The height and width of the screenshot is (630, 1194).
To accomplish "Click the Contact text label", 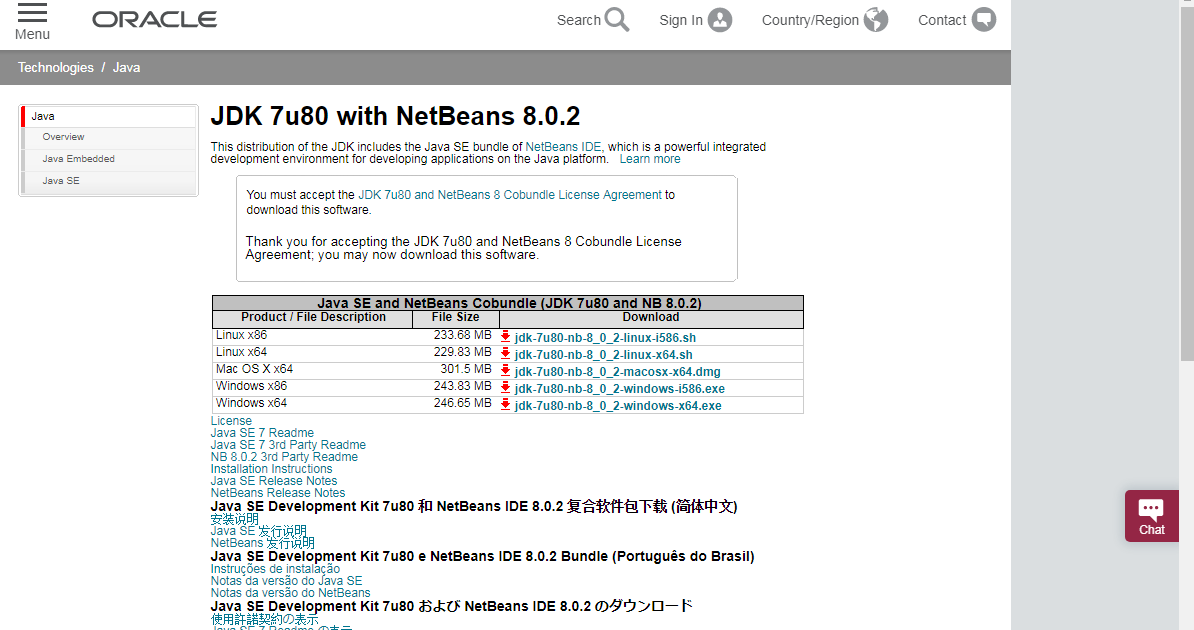I will tap(942, 21).
